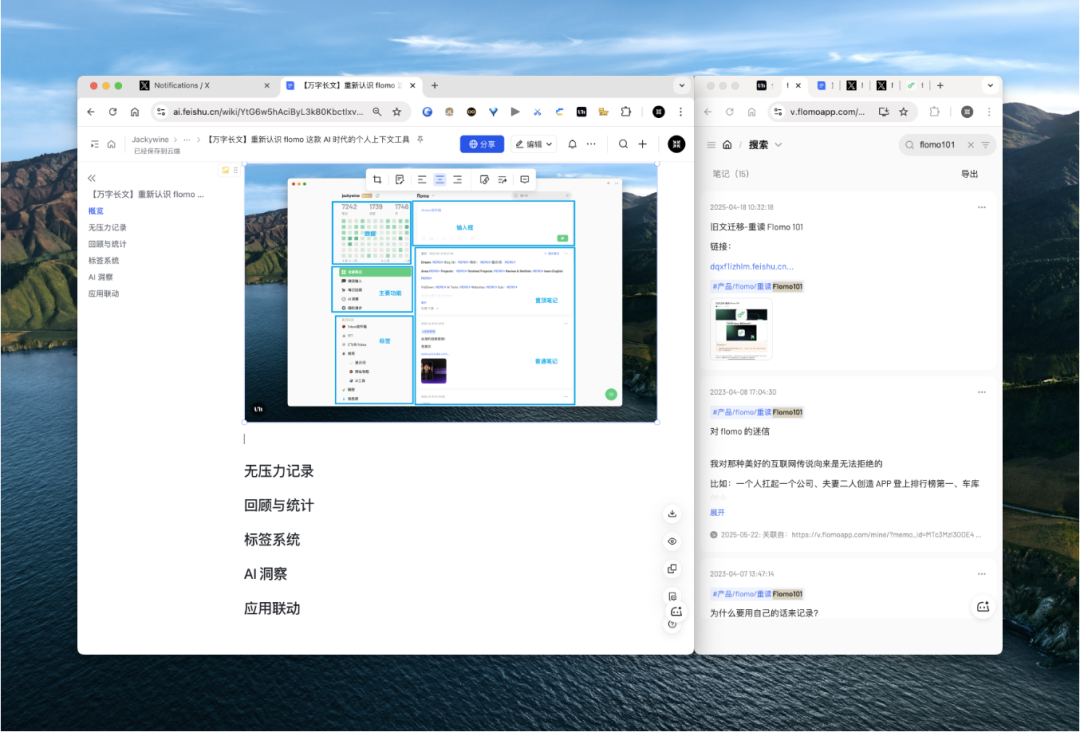Screen dimensions: 1080x732
Task: Bookmark the Feishu page with star
Action: (397, 112)
